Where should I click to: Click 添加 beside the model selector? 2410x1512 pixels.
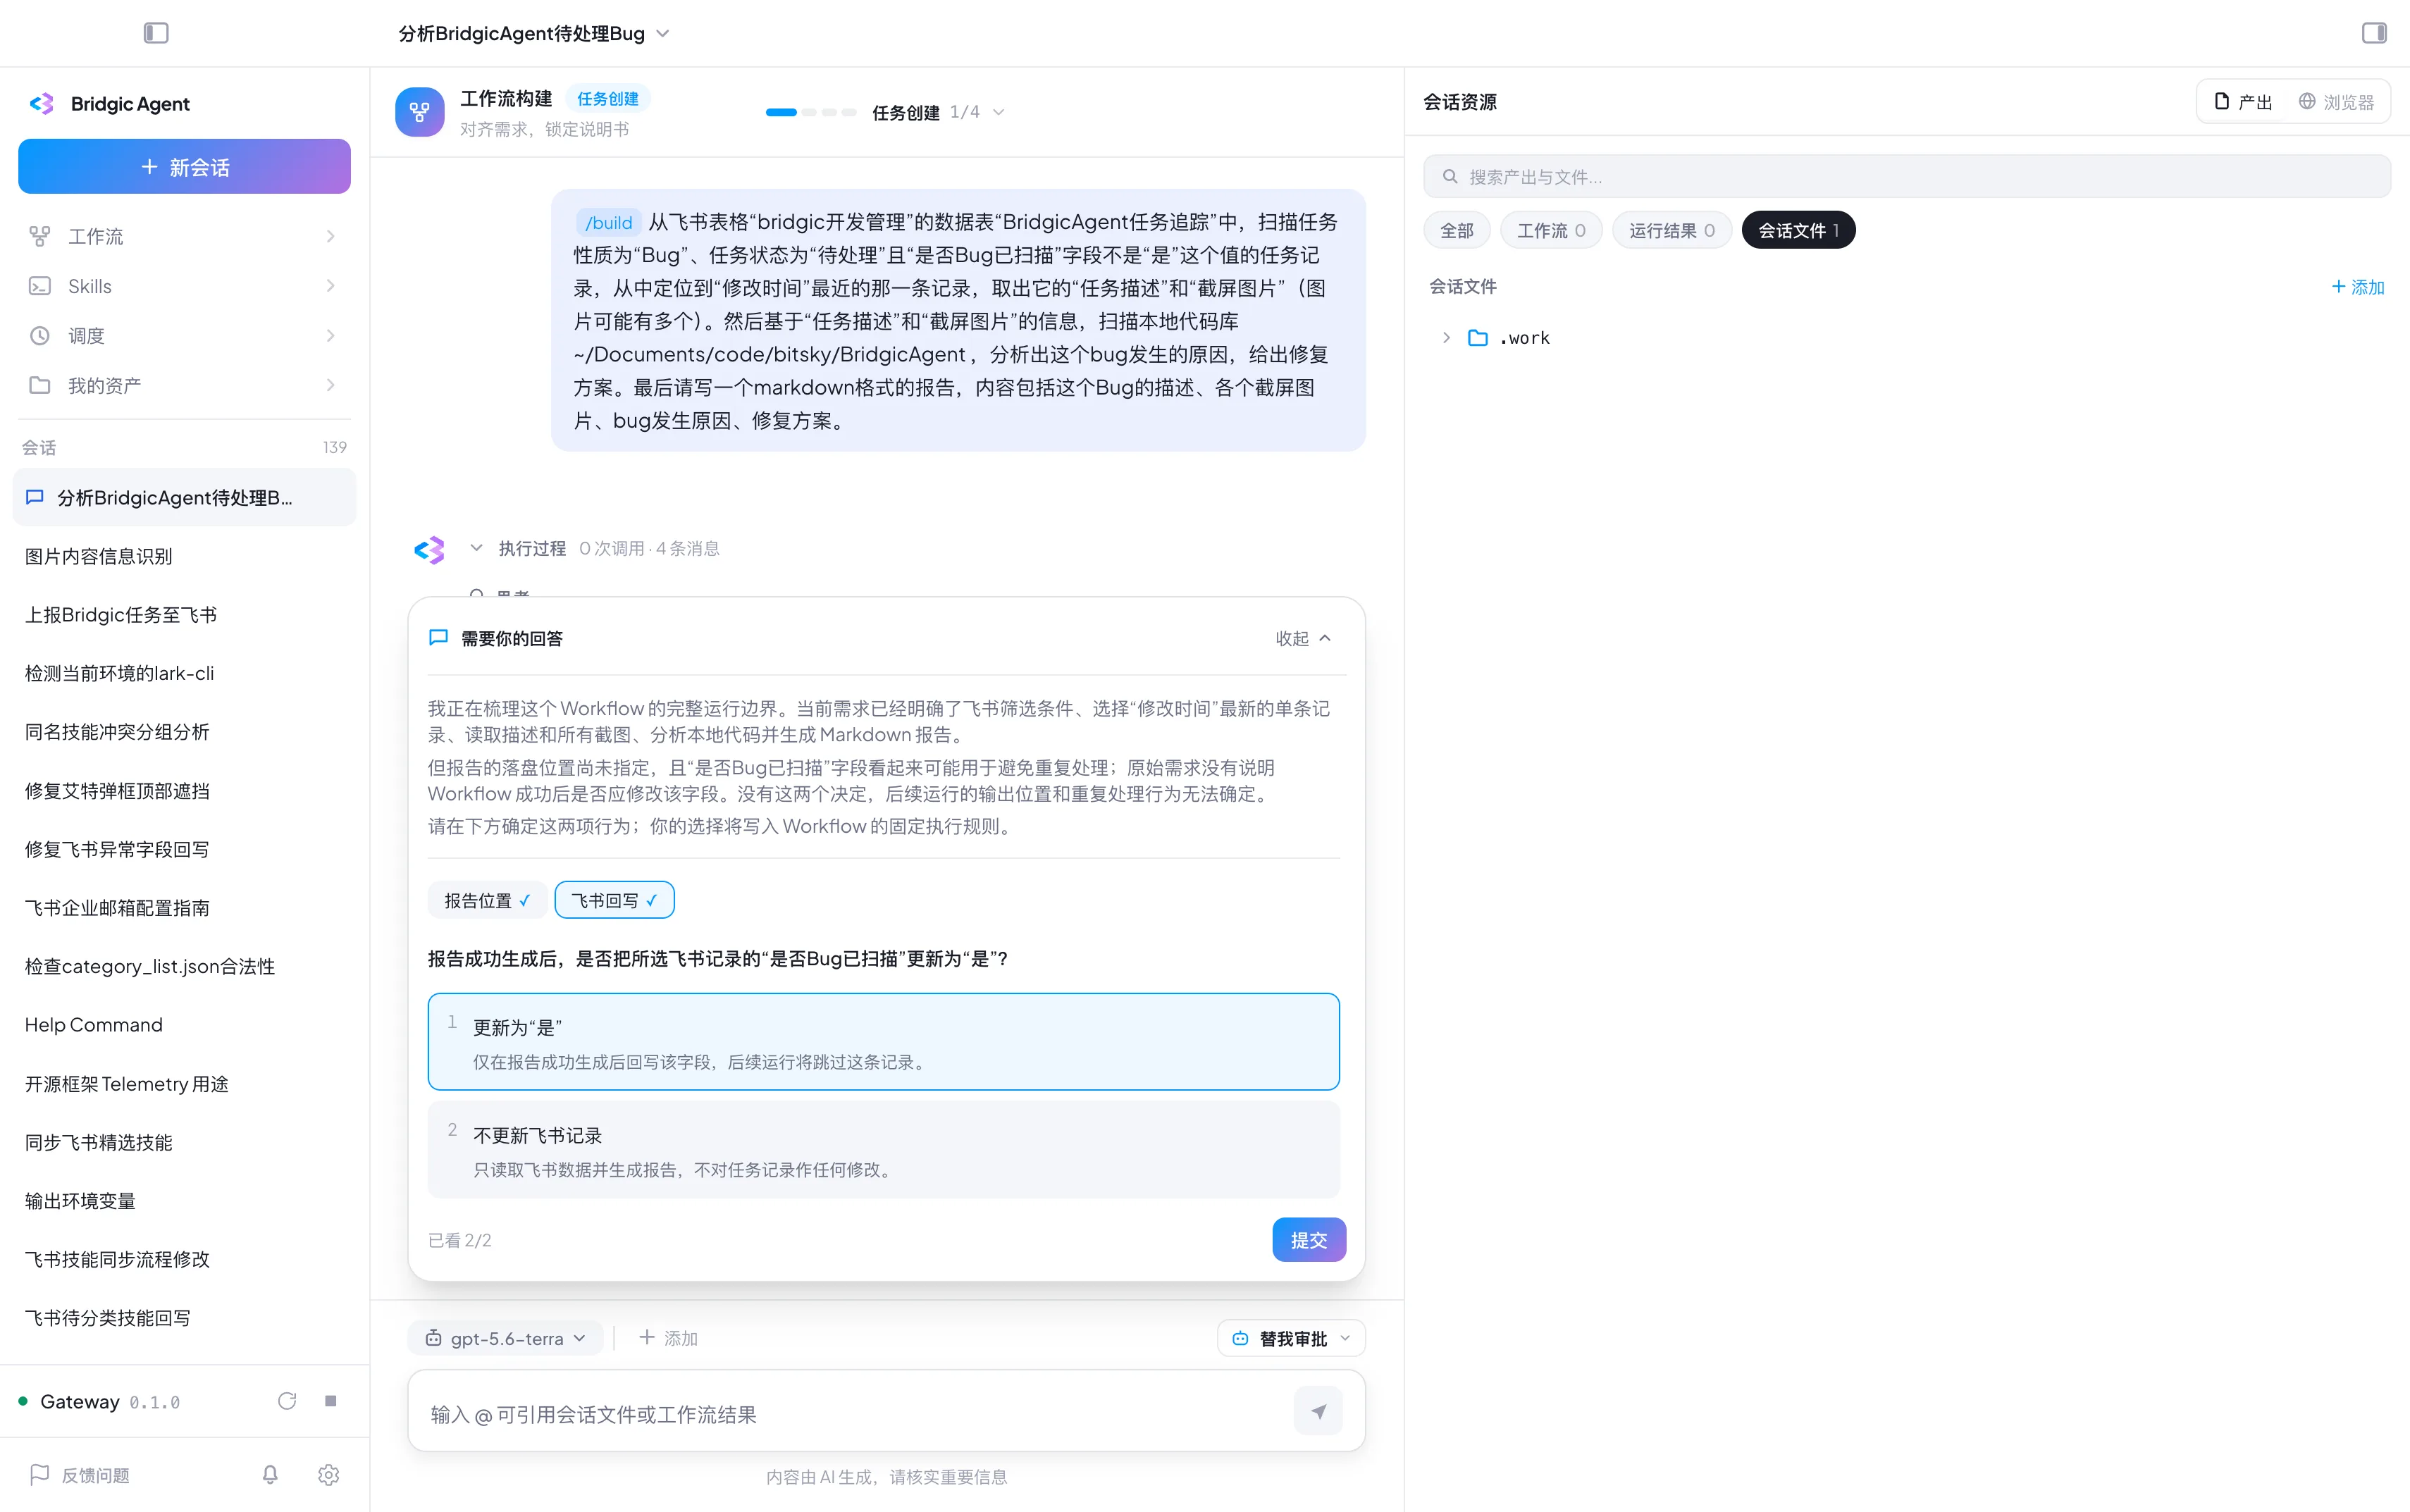pyautogui.click(x=668, y=1338)
